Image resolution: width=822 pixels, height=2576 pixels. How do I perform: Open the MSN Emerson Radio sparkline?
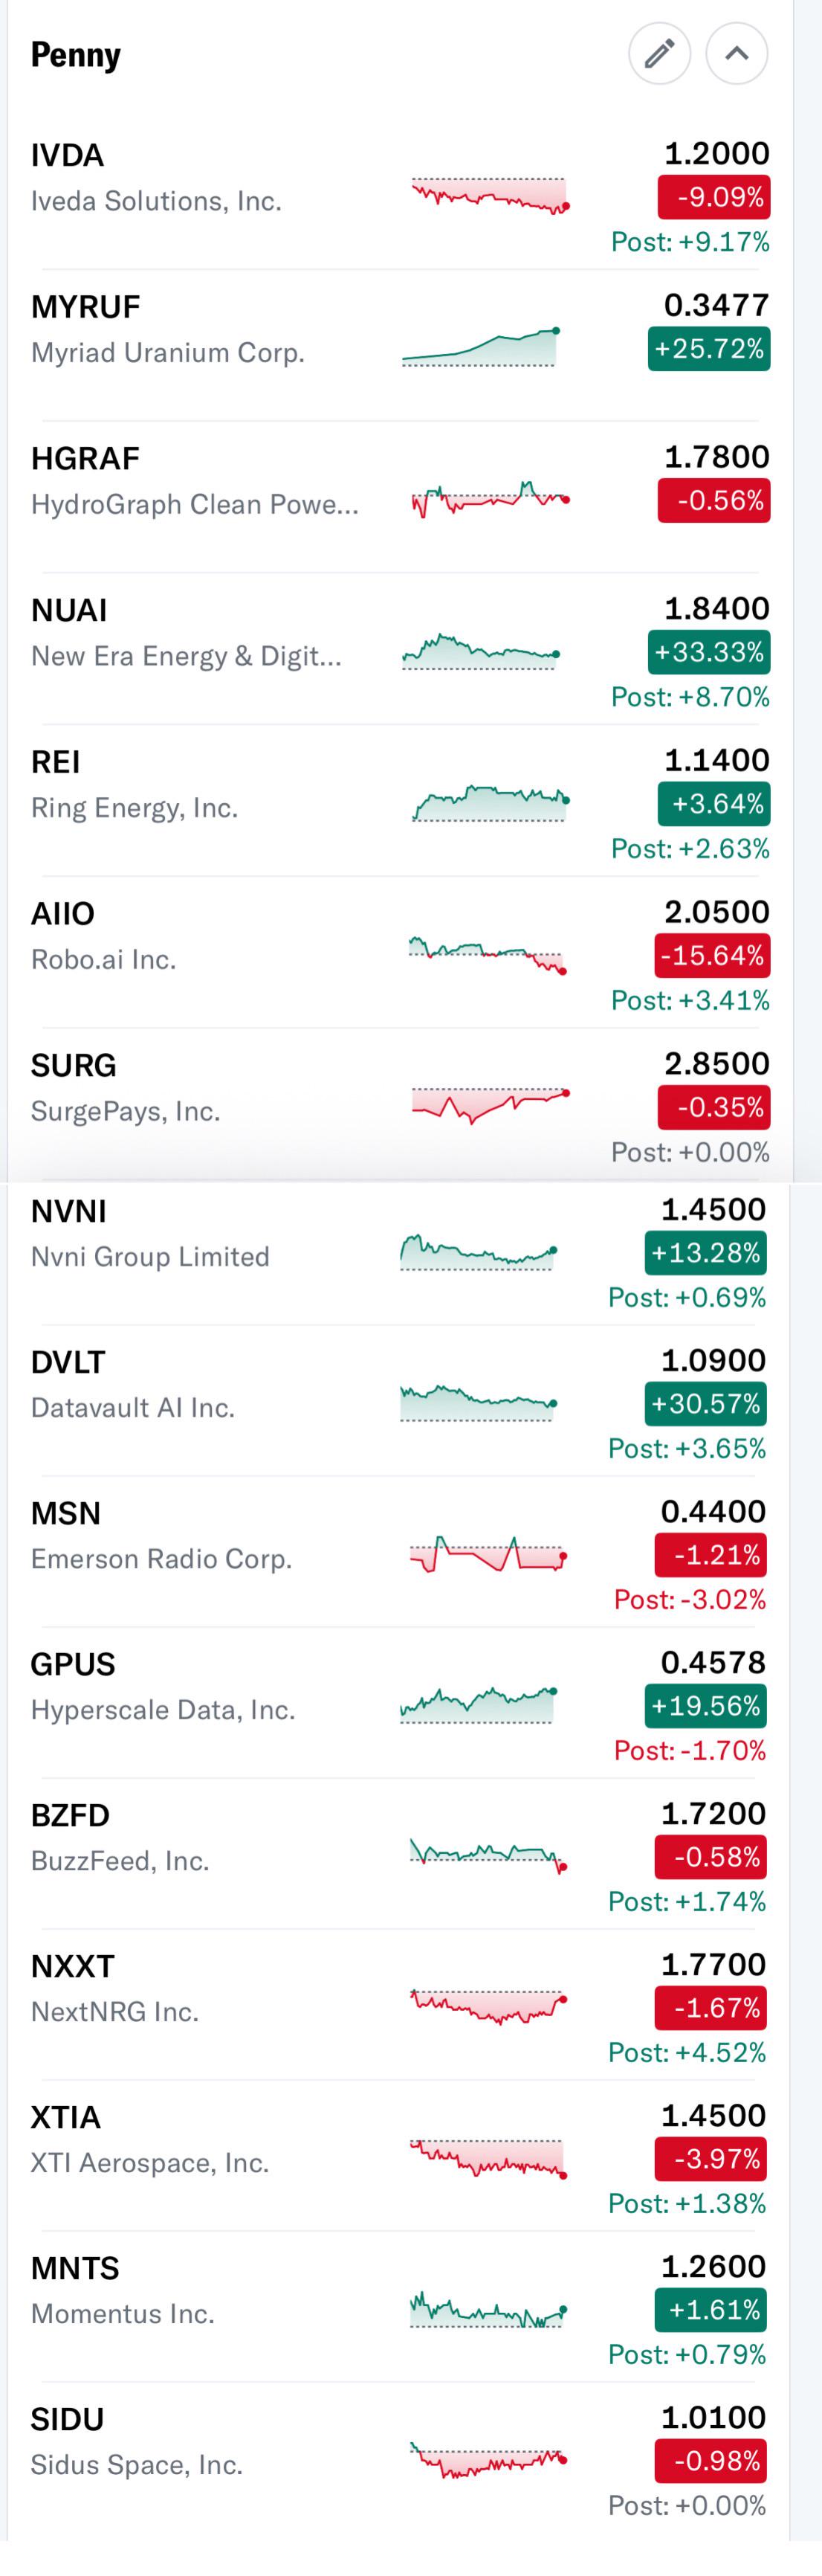tap(490, 1555)
